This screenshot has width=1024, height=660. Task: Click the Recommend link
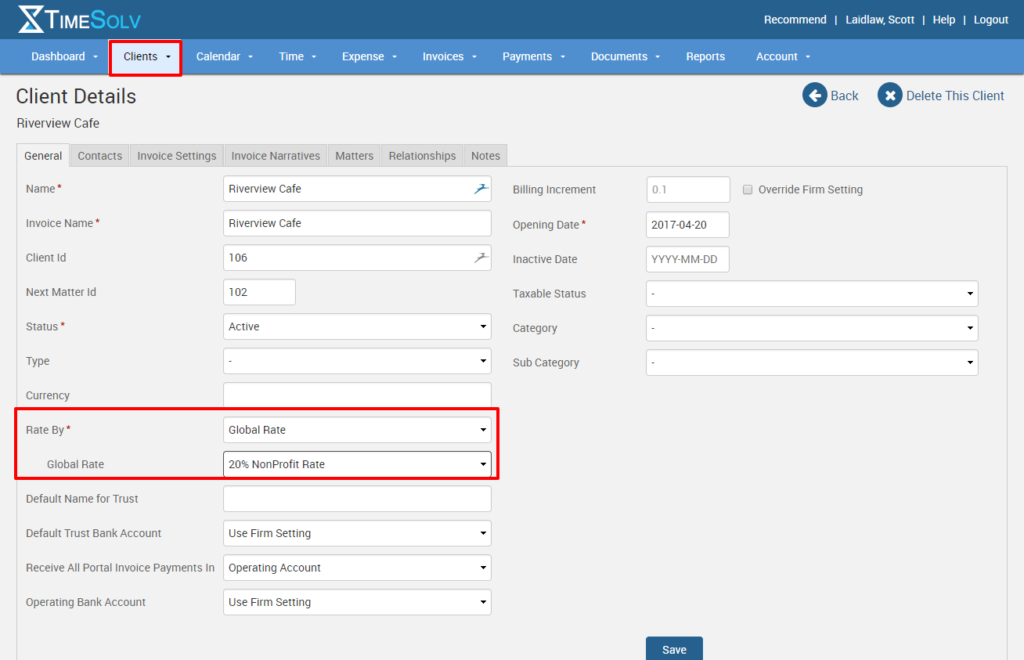795,18
